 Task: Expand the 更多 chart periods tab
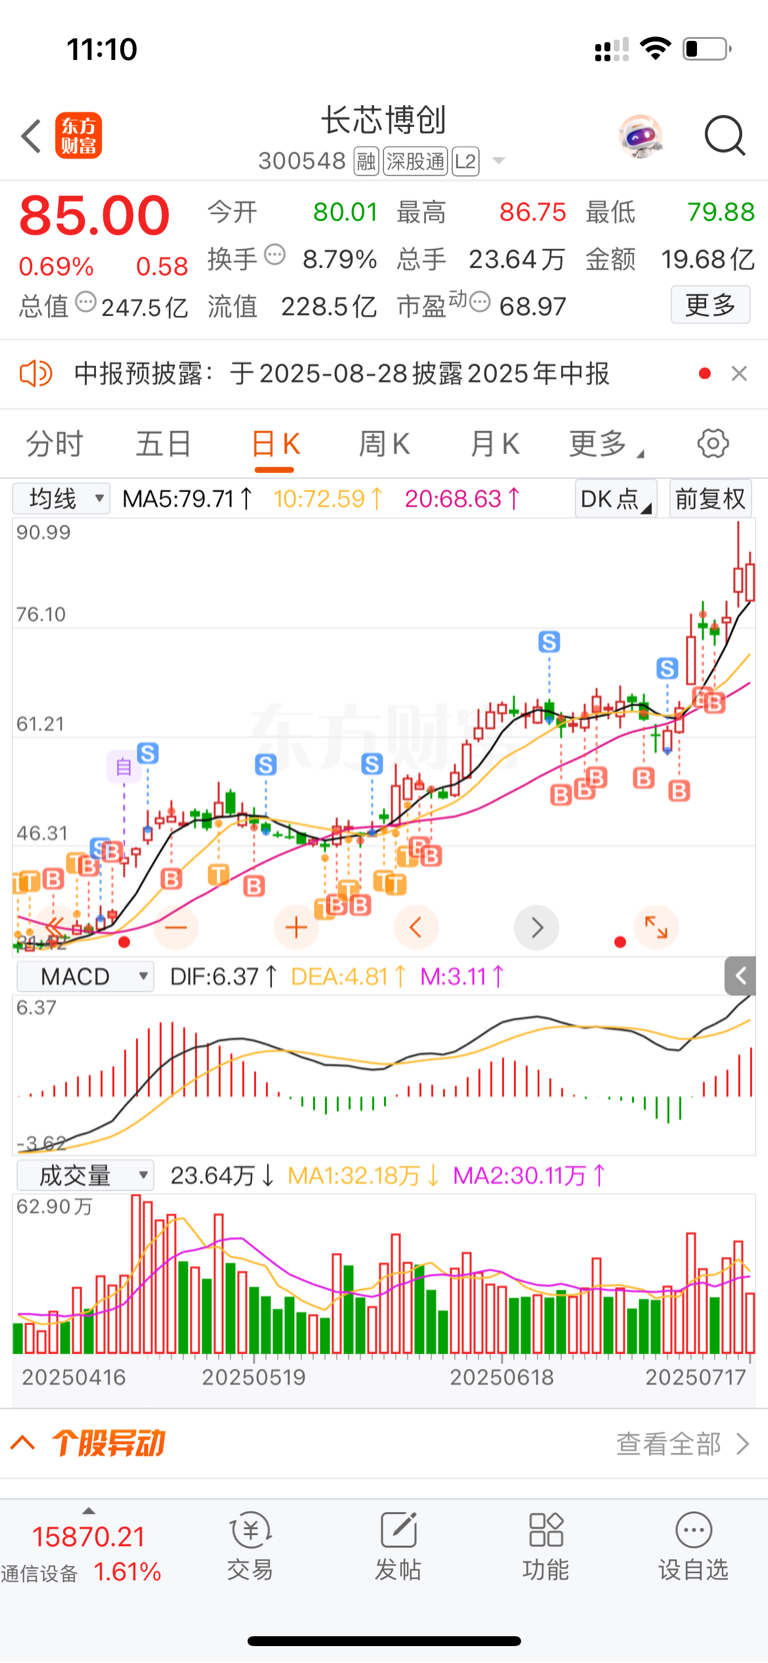tap(606, 443)
